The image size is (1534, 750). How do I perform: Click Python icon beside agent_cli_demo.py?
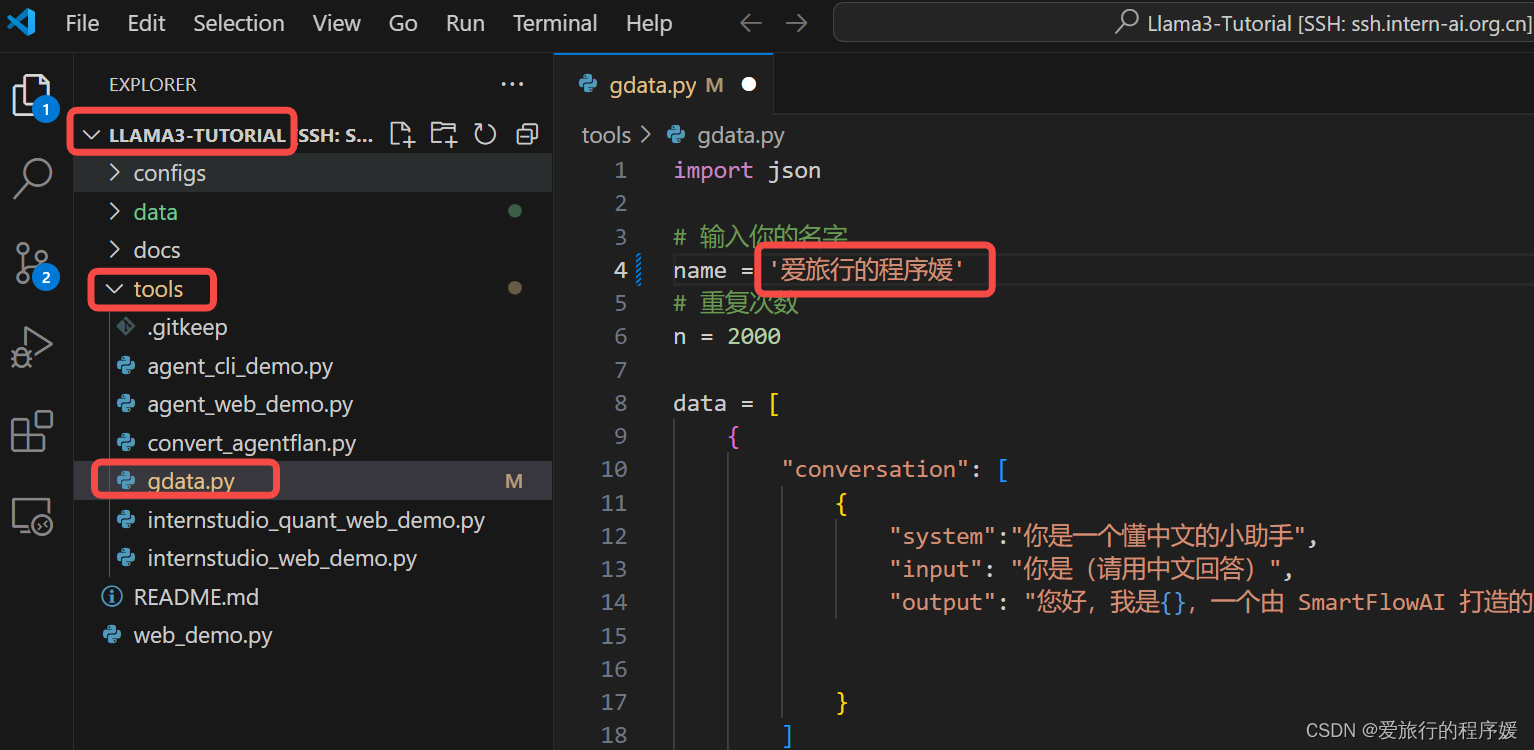[126, 366]
